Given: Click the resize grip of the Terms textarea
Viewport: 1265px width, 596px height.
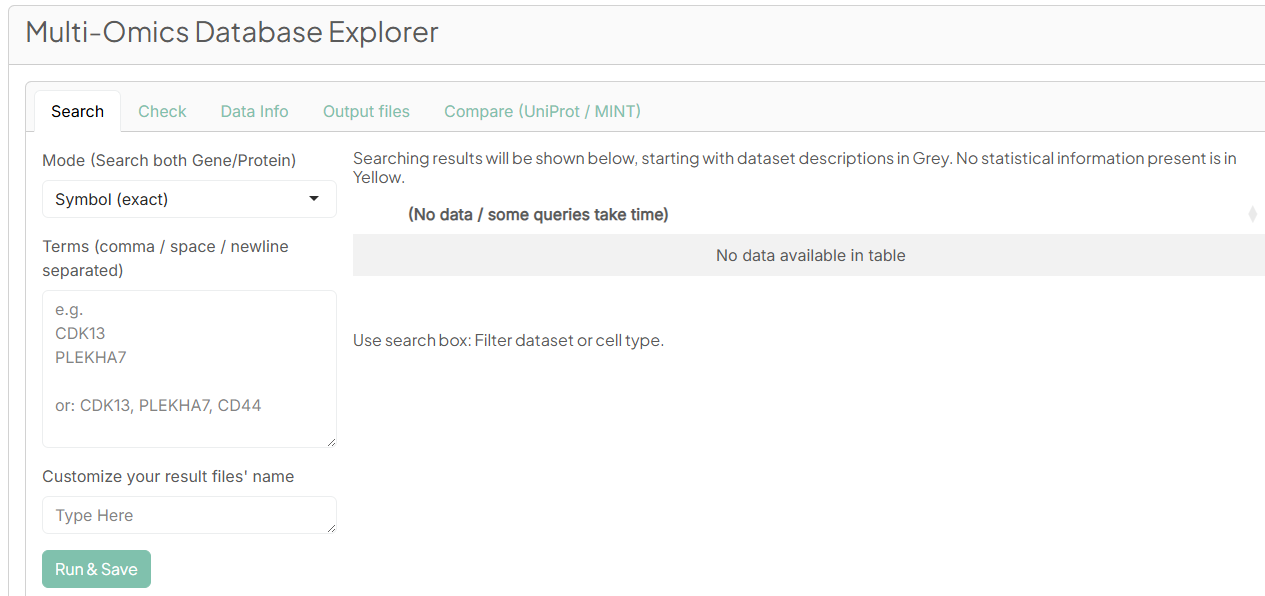Looking at the screenshot, I should [x=331, y=442].
